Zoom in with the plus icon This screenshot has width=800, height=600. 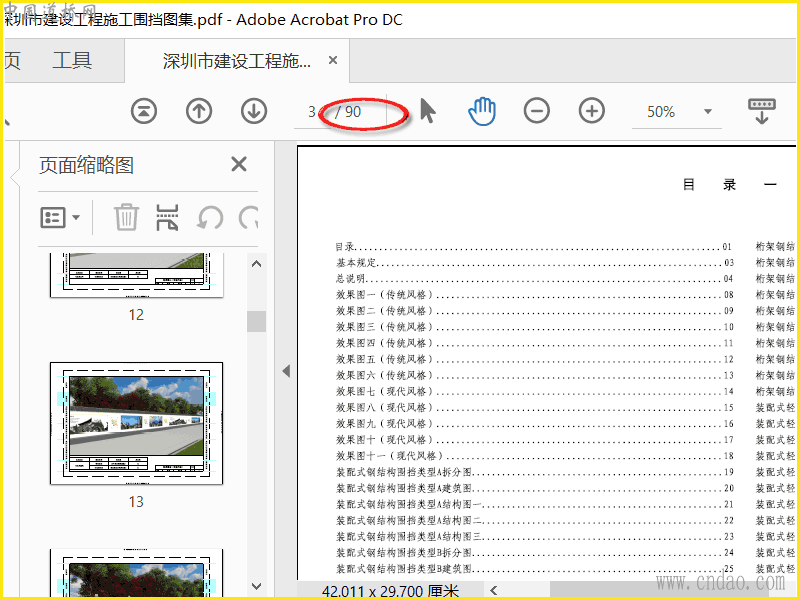tap(592, 111)
